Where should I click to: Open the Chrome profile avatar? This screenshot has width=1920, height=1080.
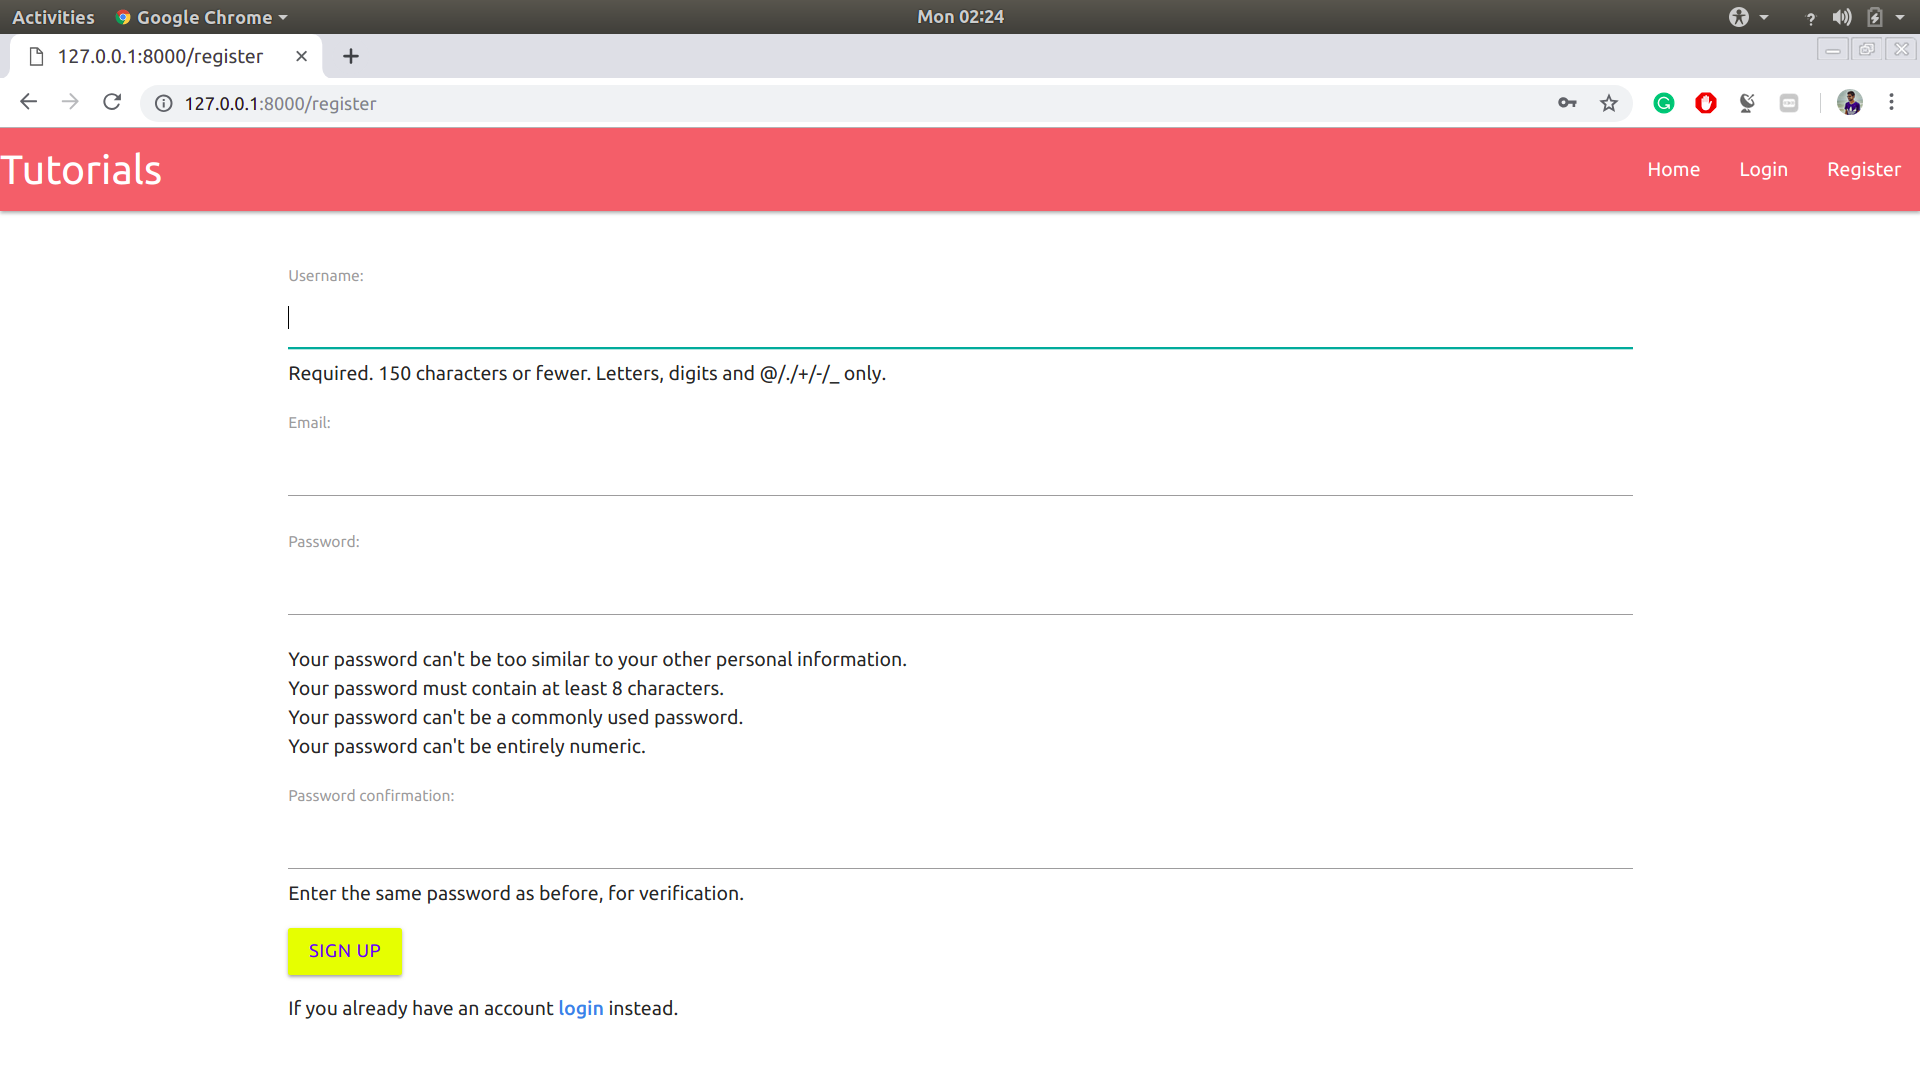pos(1849,102)
